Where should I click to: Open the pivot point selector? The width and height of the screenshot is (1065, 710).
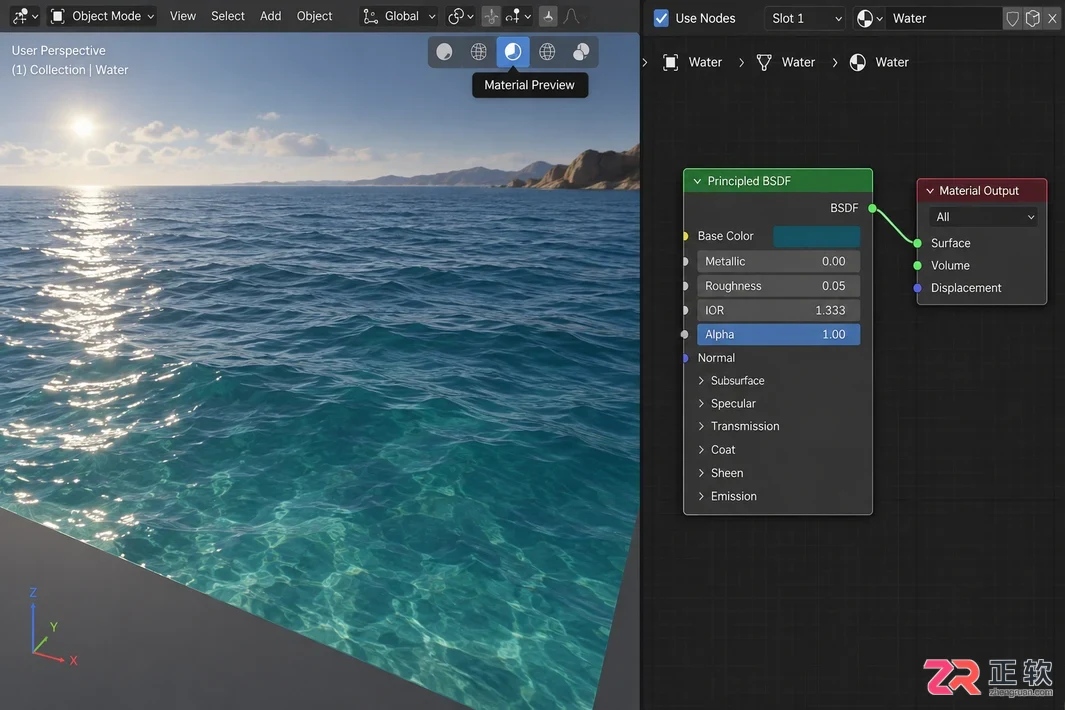(x=461, y=16)
